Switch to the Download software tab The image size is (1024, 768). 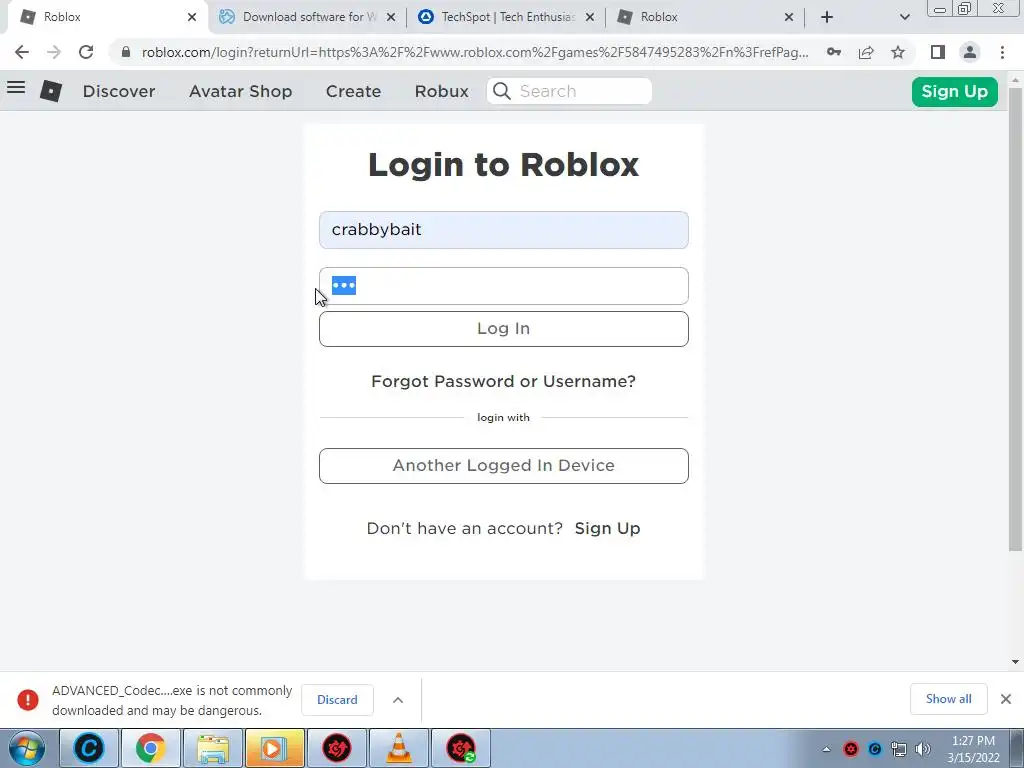click(x=307, y=17)
